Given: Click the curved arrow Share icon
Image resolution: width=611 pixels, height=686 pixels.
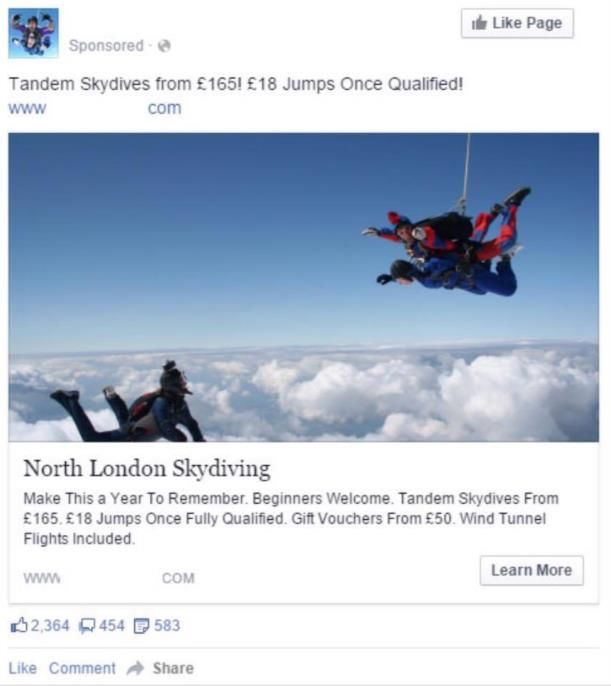Looking at the screenshot, I should click(x=136, y=668).
